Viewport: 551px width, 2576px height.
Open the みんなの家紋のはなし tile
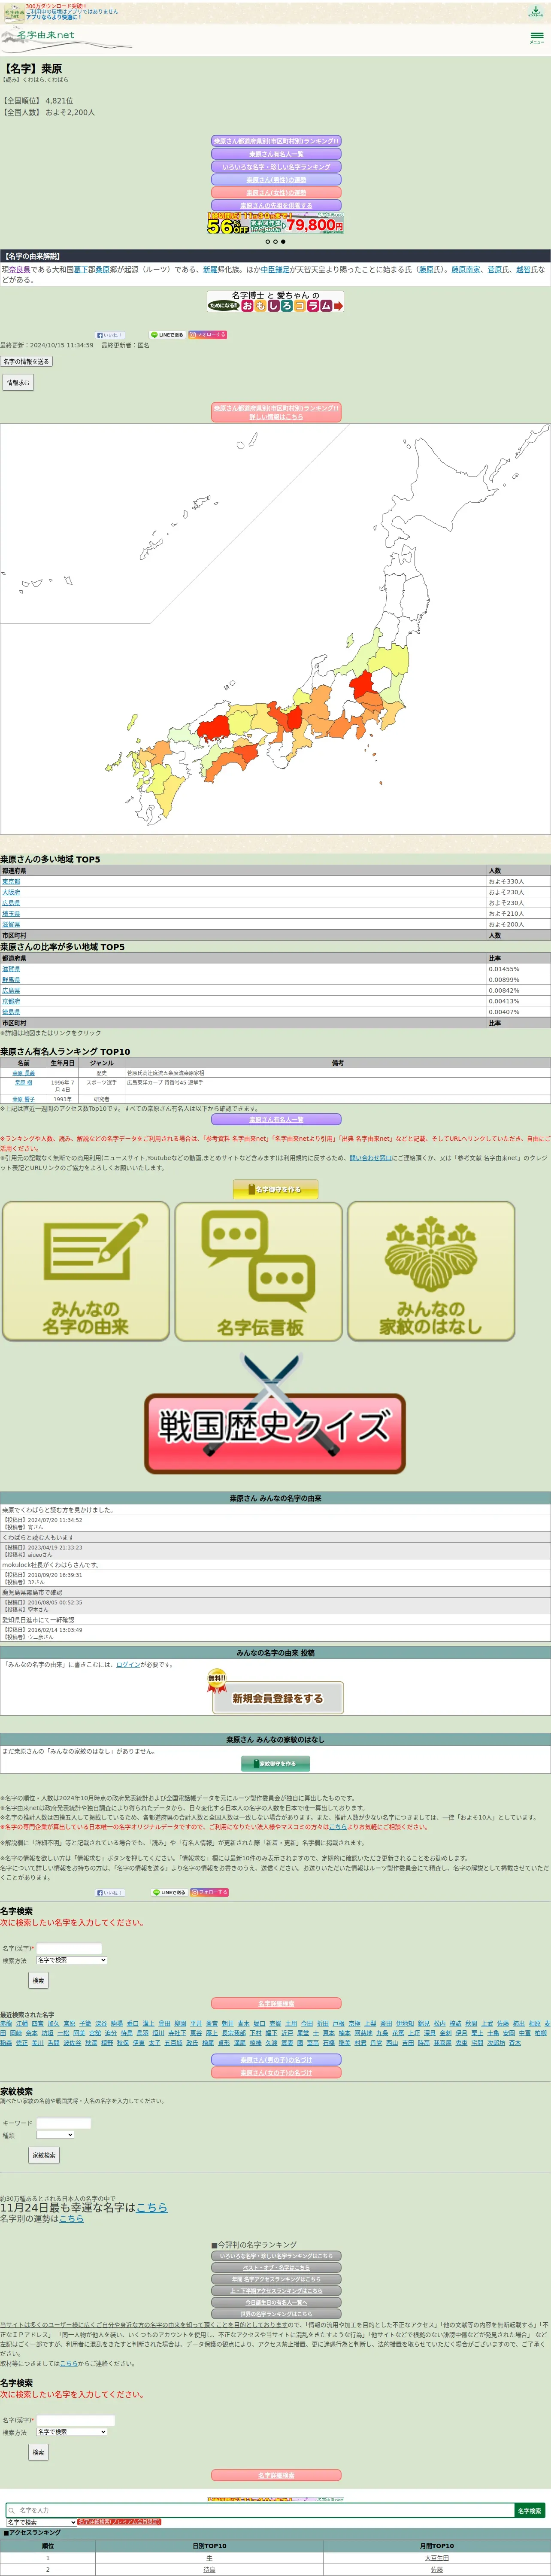click(x=431, y=1271)
